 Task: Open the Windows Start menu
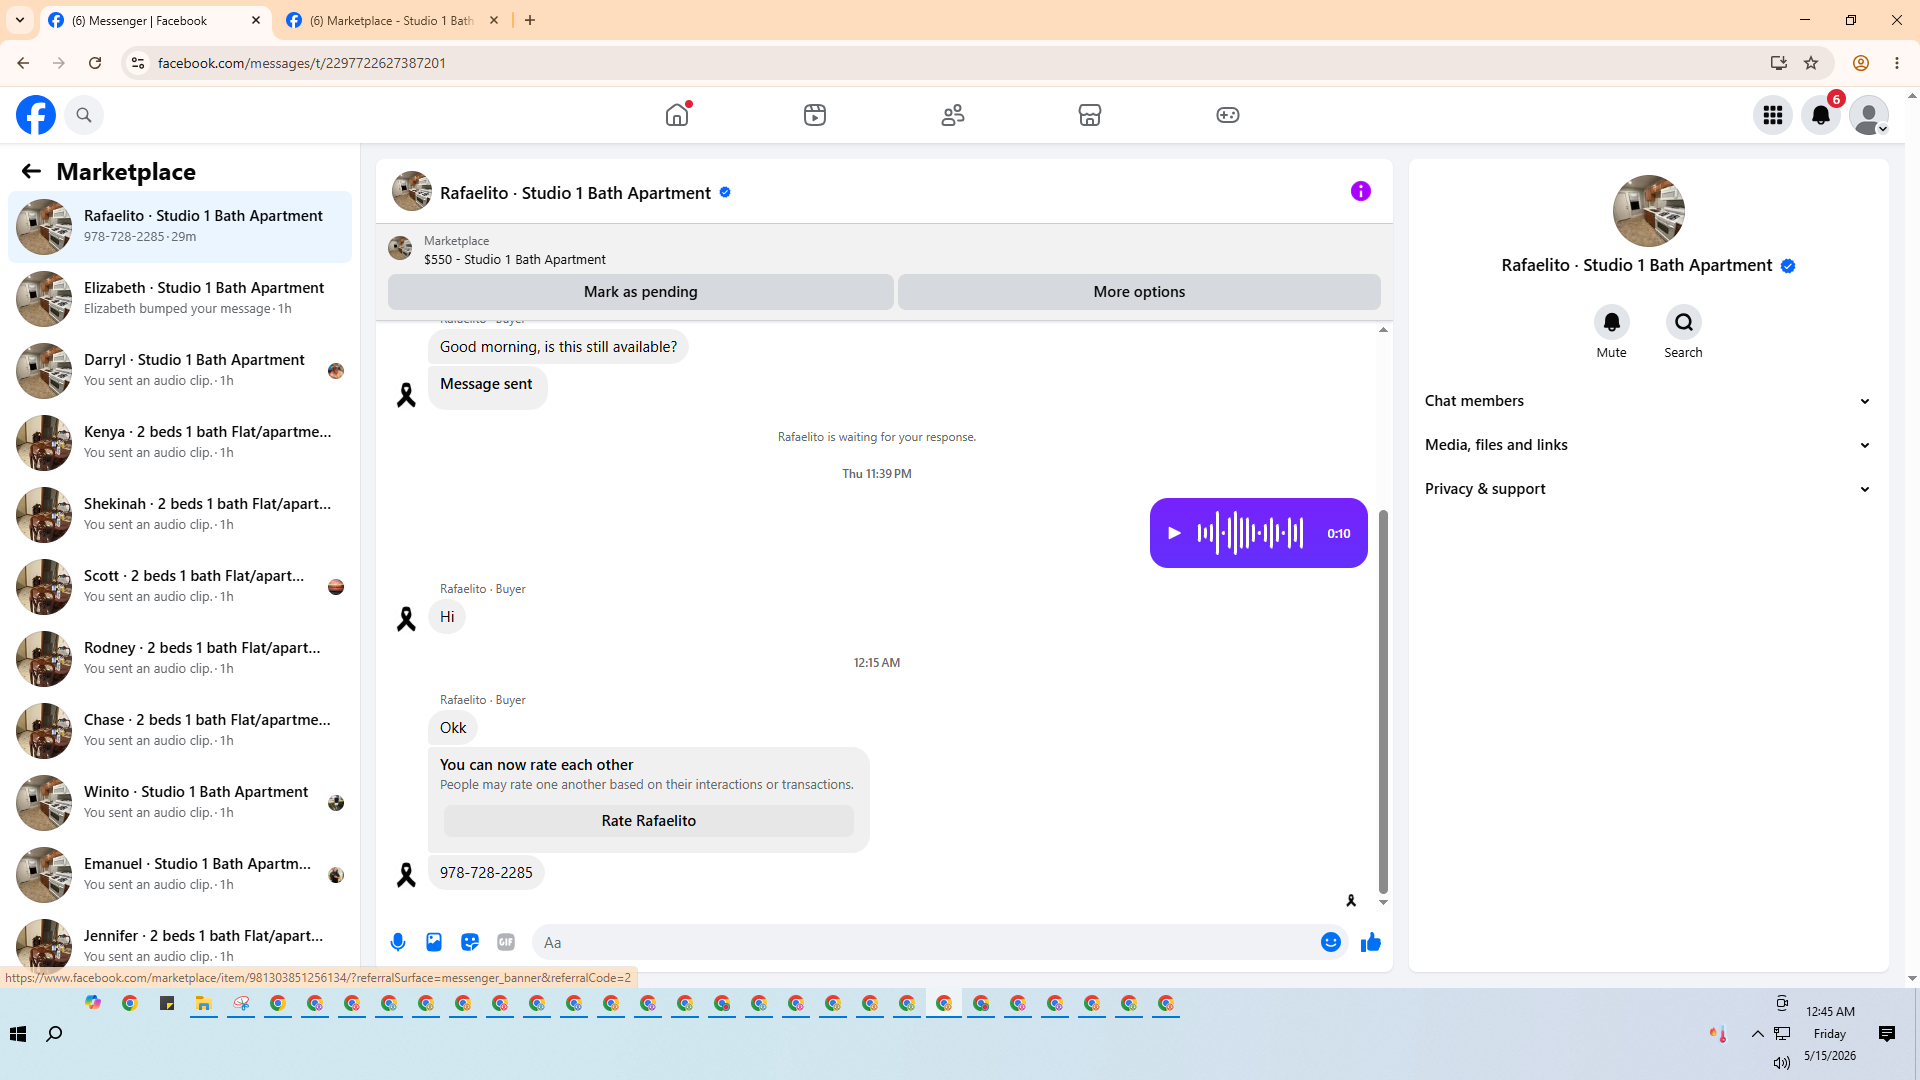[18, 1034]
